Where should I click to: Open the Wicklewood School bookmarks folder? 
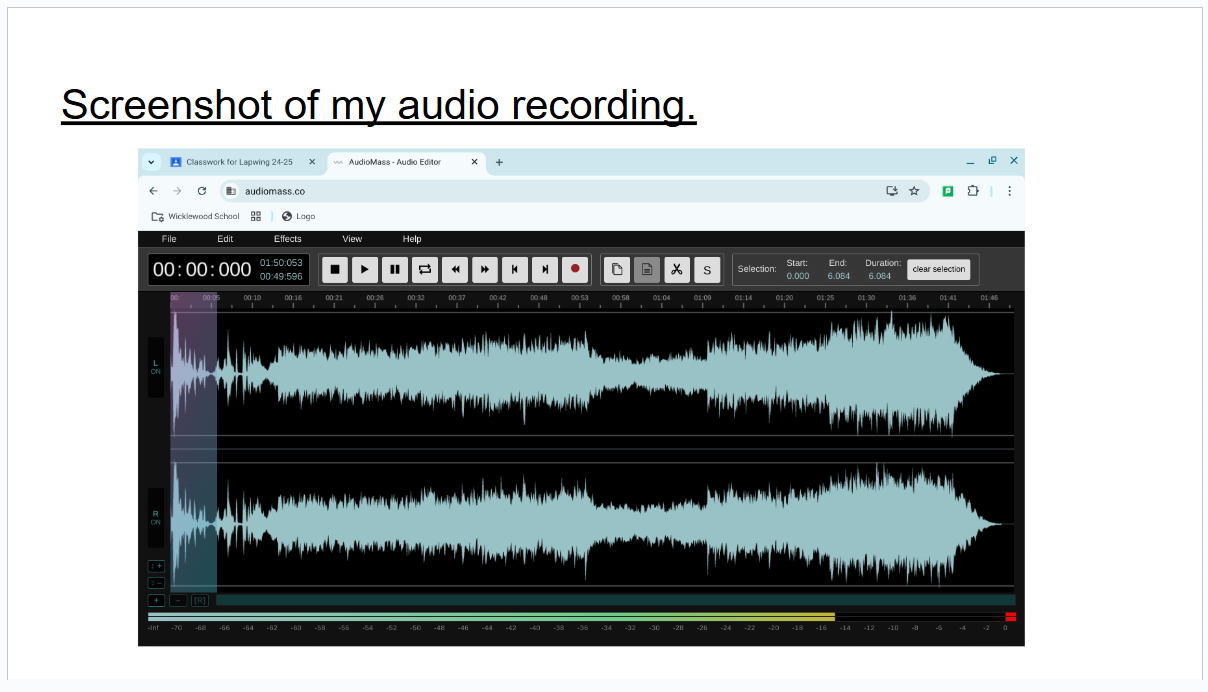pyautogui.click(x=196, y=216)
